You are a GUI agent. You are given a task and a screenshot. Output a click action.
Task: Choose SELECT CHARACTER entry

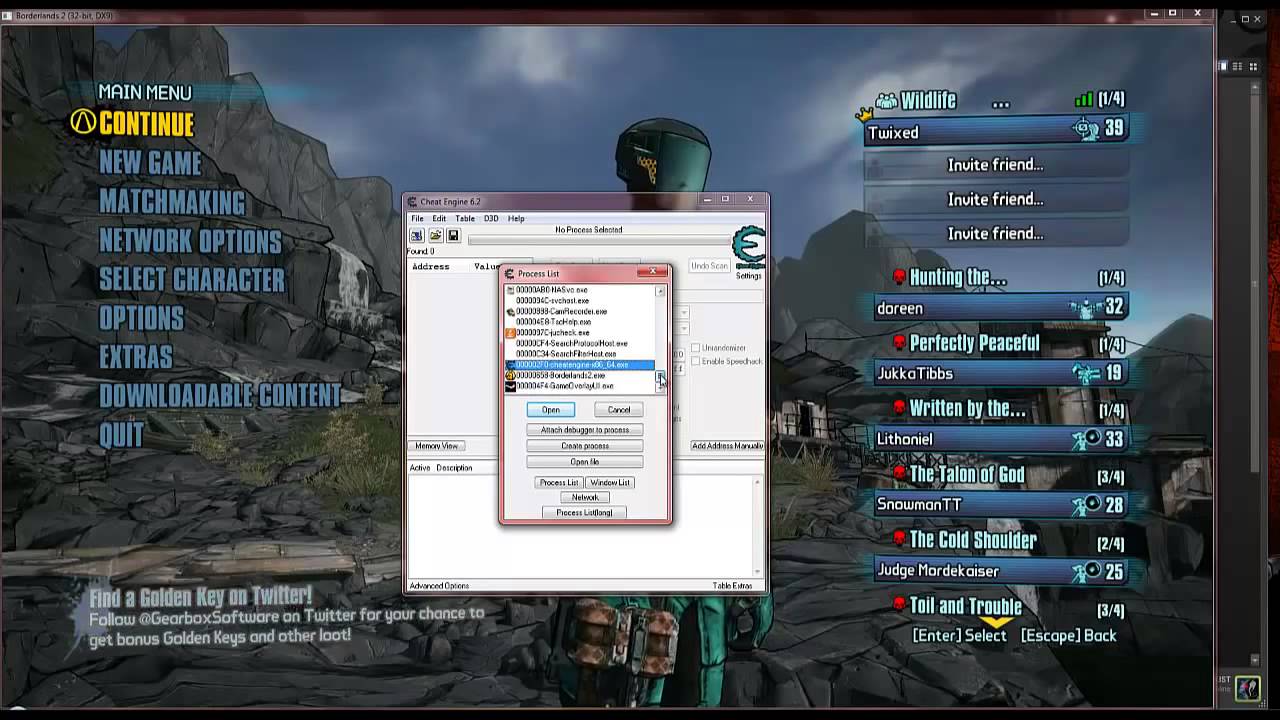192,280
